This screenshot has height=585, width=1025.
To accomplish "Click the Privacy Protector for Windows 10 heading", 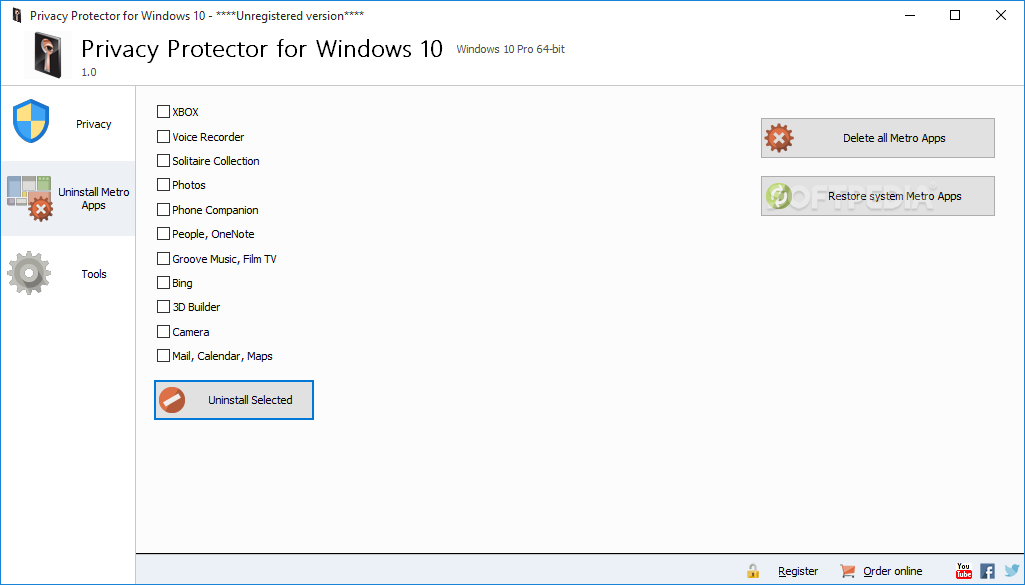I will (x=262, y=49).
